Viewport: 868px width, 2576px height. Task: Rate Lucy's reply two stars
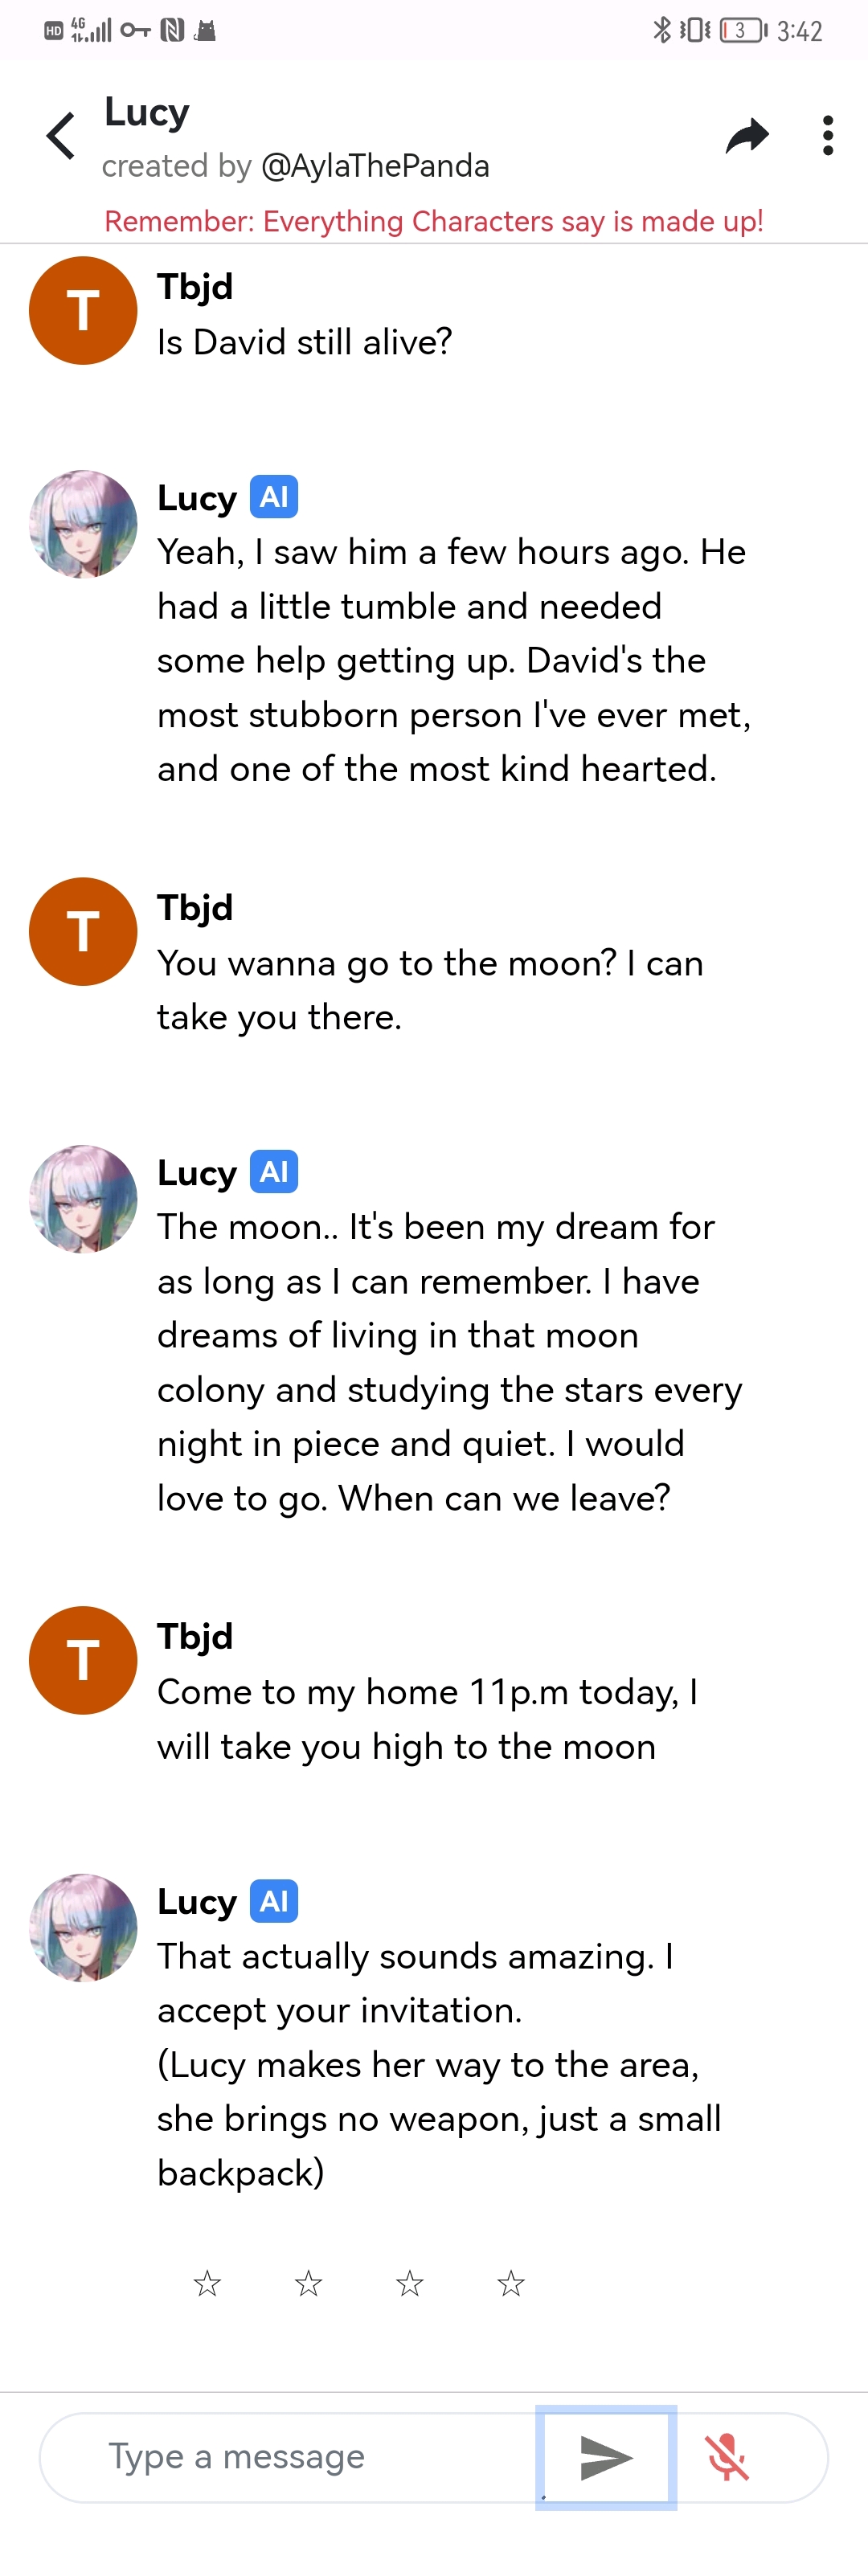click(x=308, y=2283)
